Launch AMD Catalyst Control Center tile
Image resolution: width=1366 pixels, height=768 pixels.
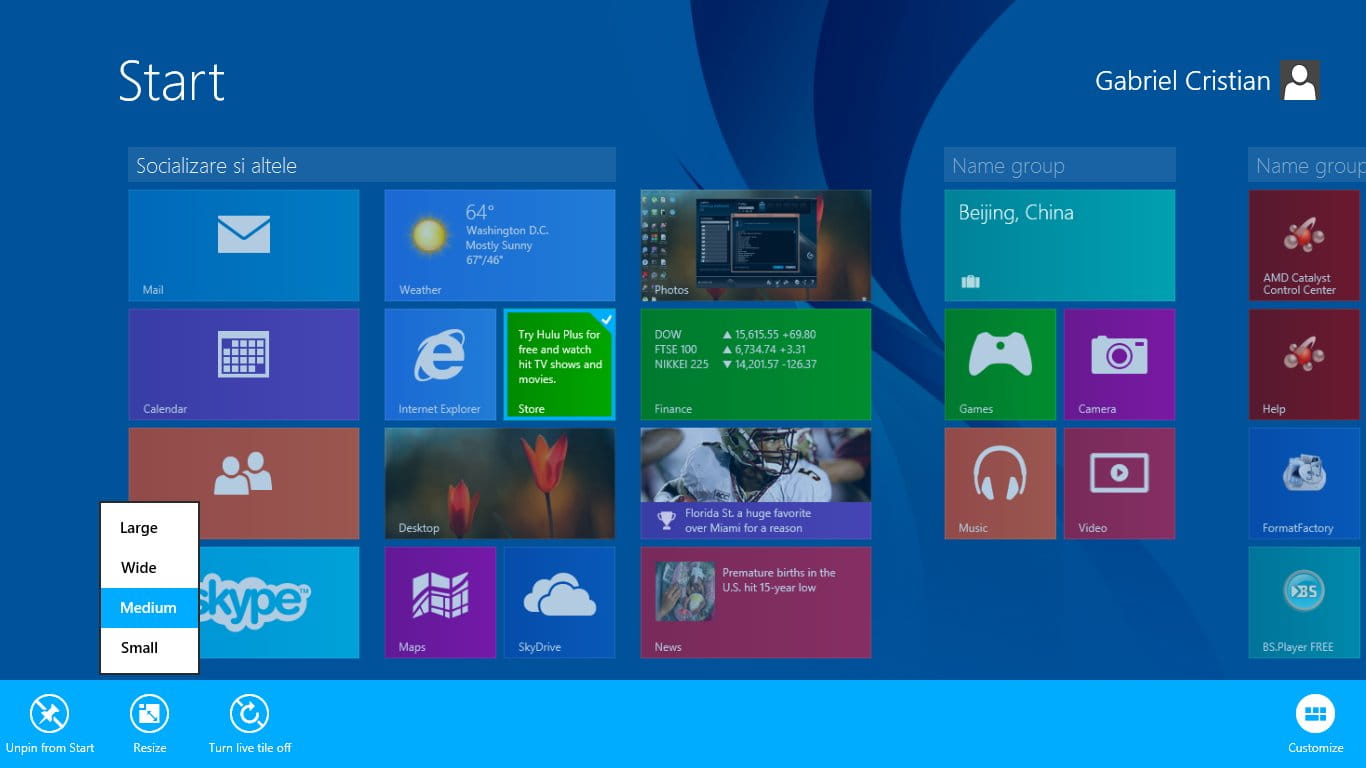[x=1304, y=245]
